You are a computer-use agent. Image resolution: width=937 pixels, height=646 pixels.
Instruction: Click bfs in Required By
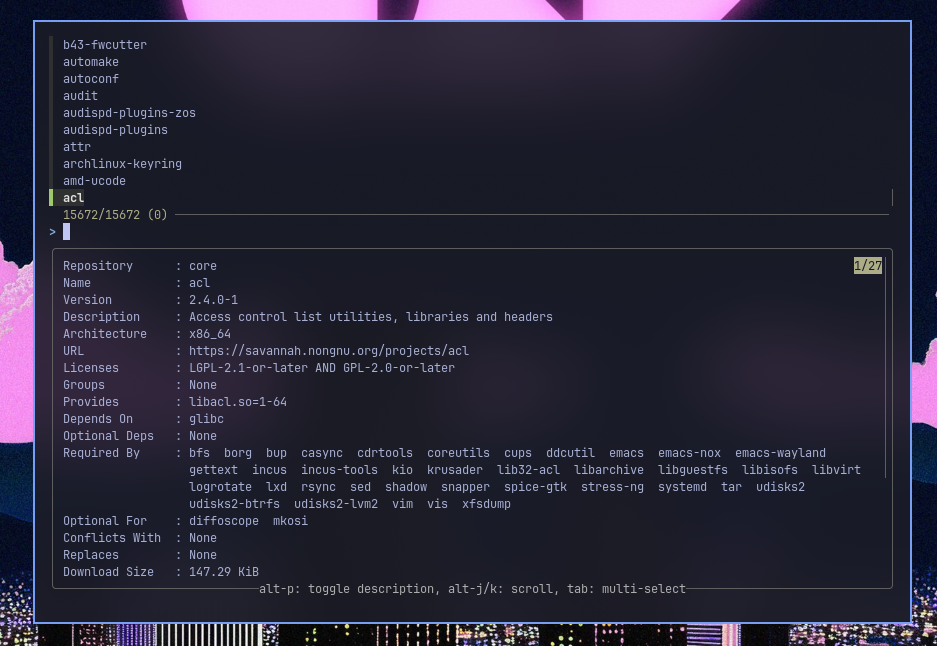pyautogui.click(x=199, y=453)
